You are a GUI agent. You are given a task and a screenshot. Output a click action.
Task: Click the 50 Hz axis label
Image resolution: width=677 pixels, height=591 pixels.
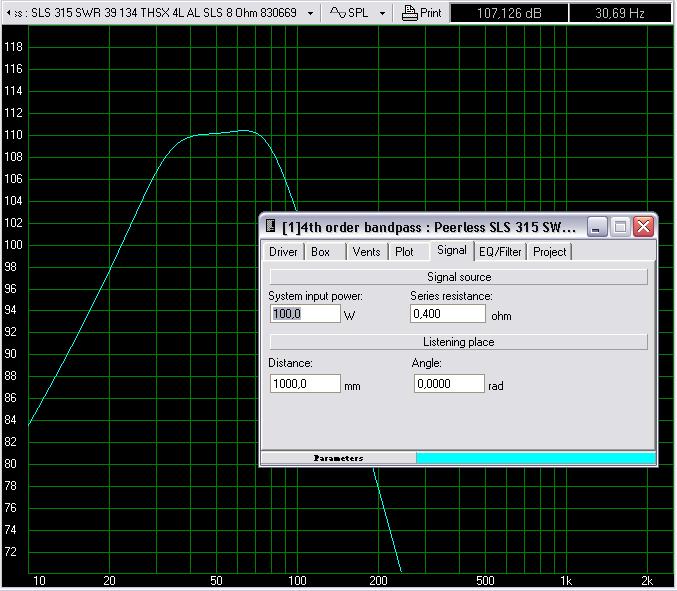click(x=216, y=581)
